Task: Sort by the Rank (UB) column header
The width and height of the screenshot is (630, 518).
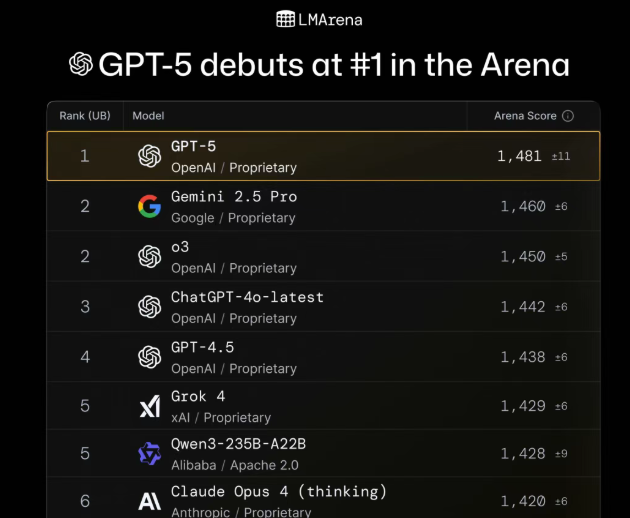Action: coord(85,116)
